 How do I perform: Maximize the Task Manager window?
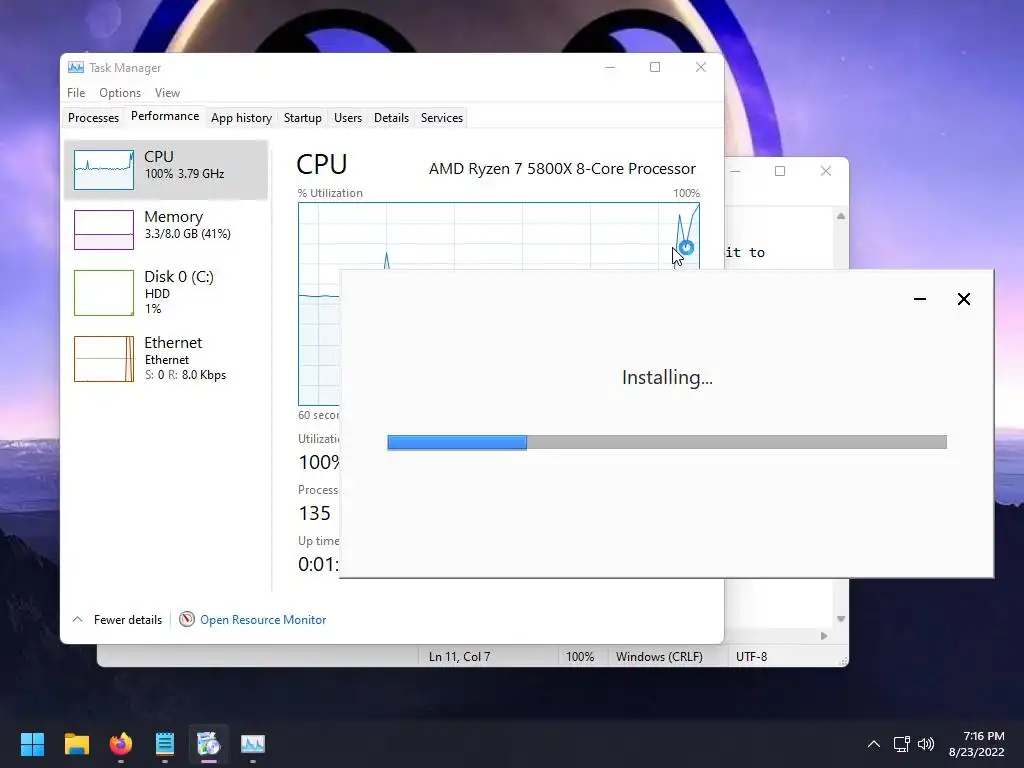[655, 67]
